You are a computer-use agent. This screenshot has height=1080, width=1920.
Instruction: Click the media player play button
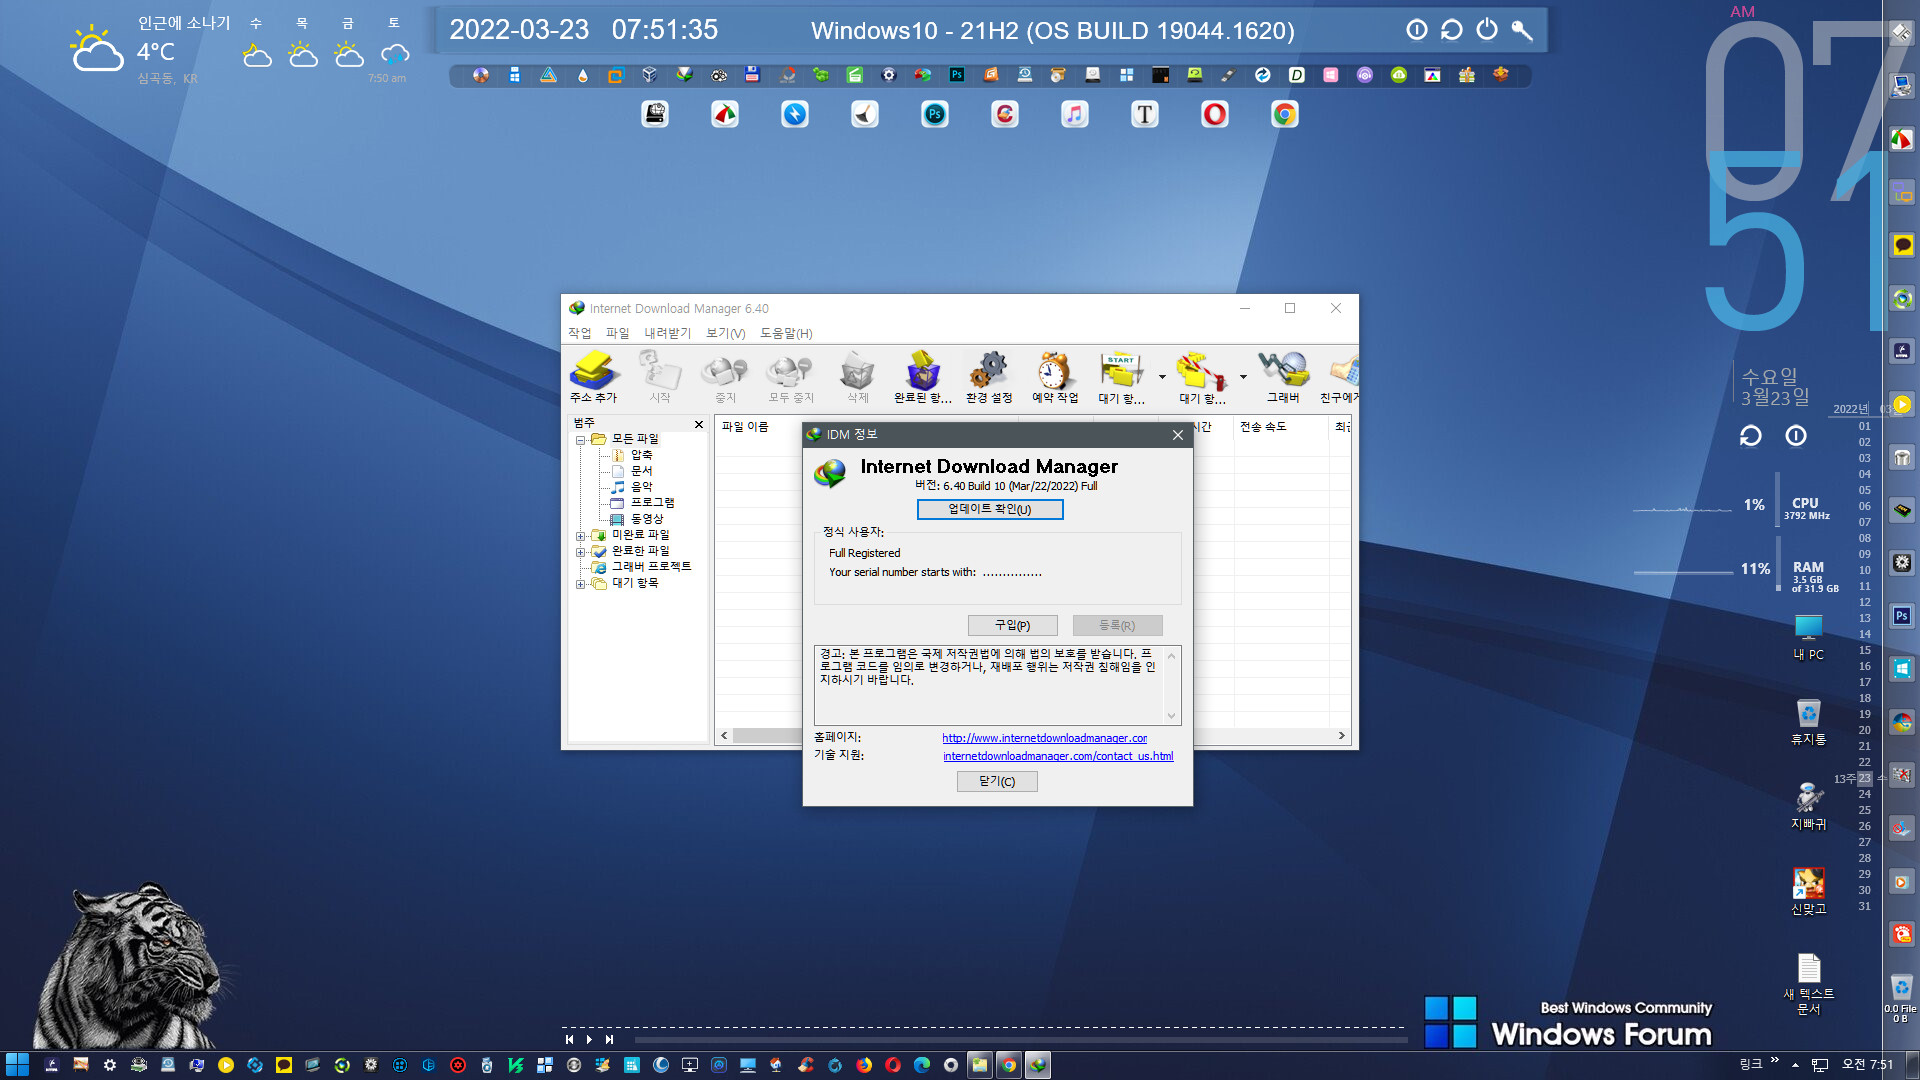click(589, 1040)
